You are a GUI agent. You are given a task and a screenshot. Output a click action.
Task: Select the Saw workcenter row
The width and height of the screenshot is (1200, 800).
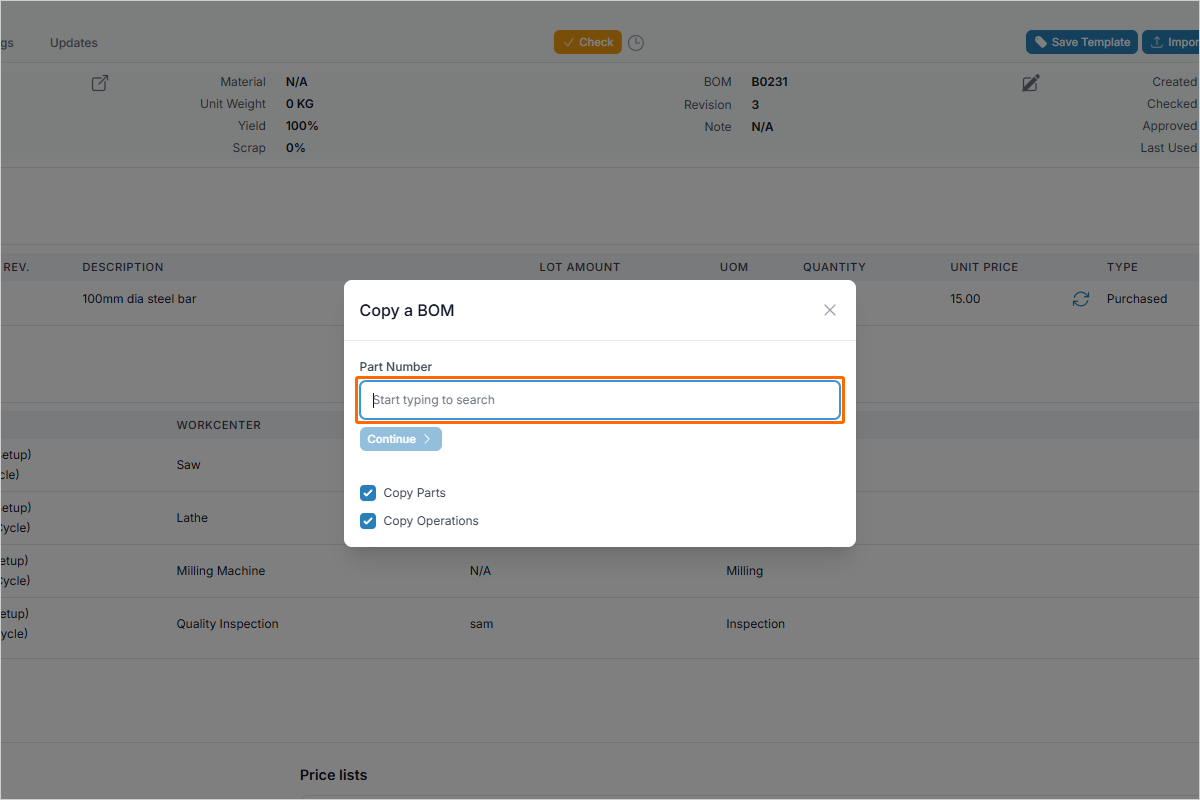[x=188, y=465]
